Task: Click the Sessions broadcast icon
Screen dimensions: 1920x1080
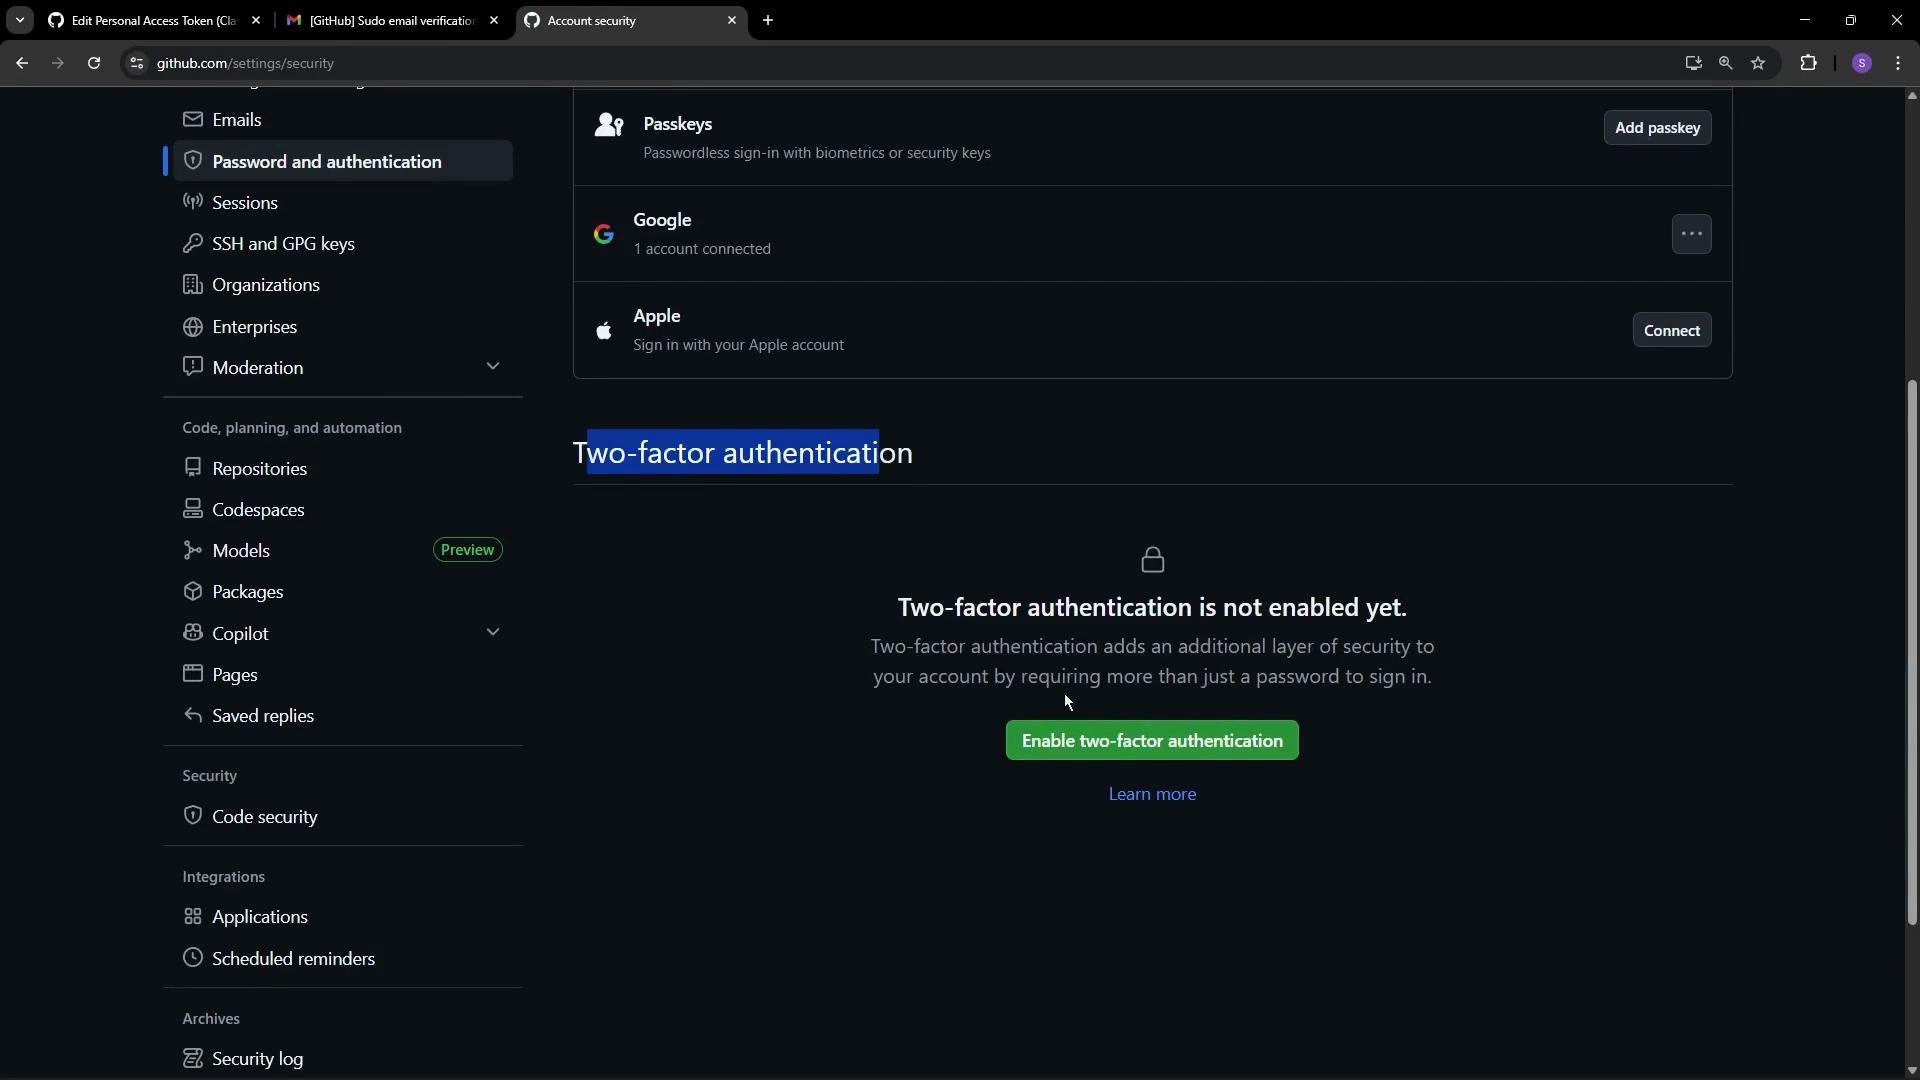Action: [193, 202]
